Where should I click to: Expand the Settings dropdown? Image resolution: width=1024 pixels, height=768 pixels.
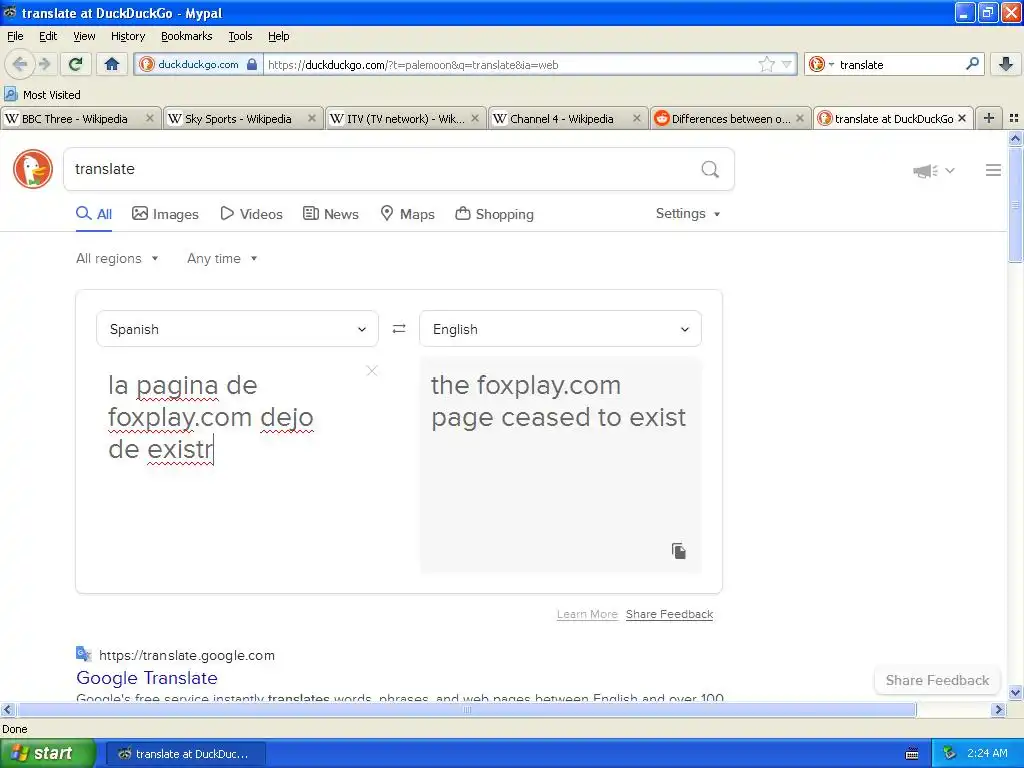pyautogui.click(x=688, y=214)
